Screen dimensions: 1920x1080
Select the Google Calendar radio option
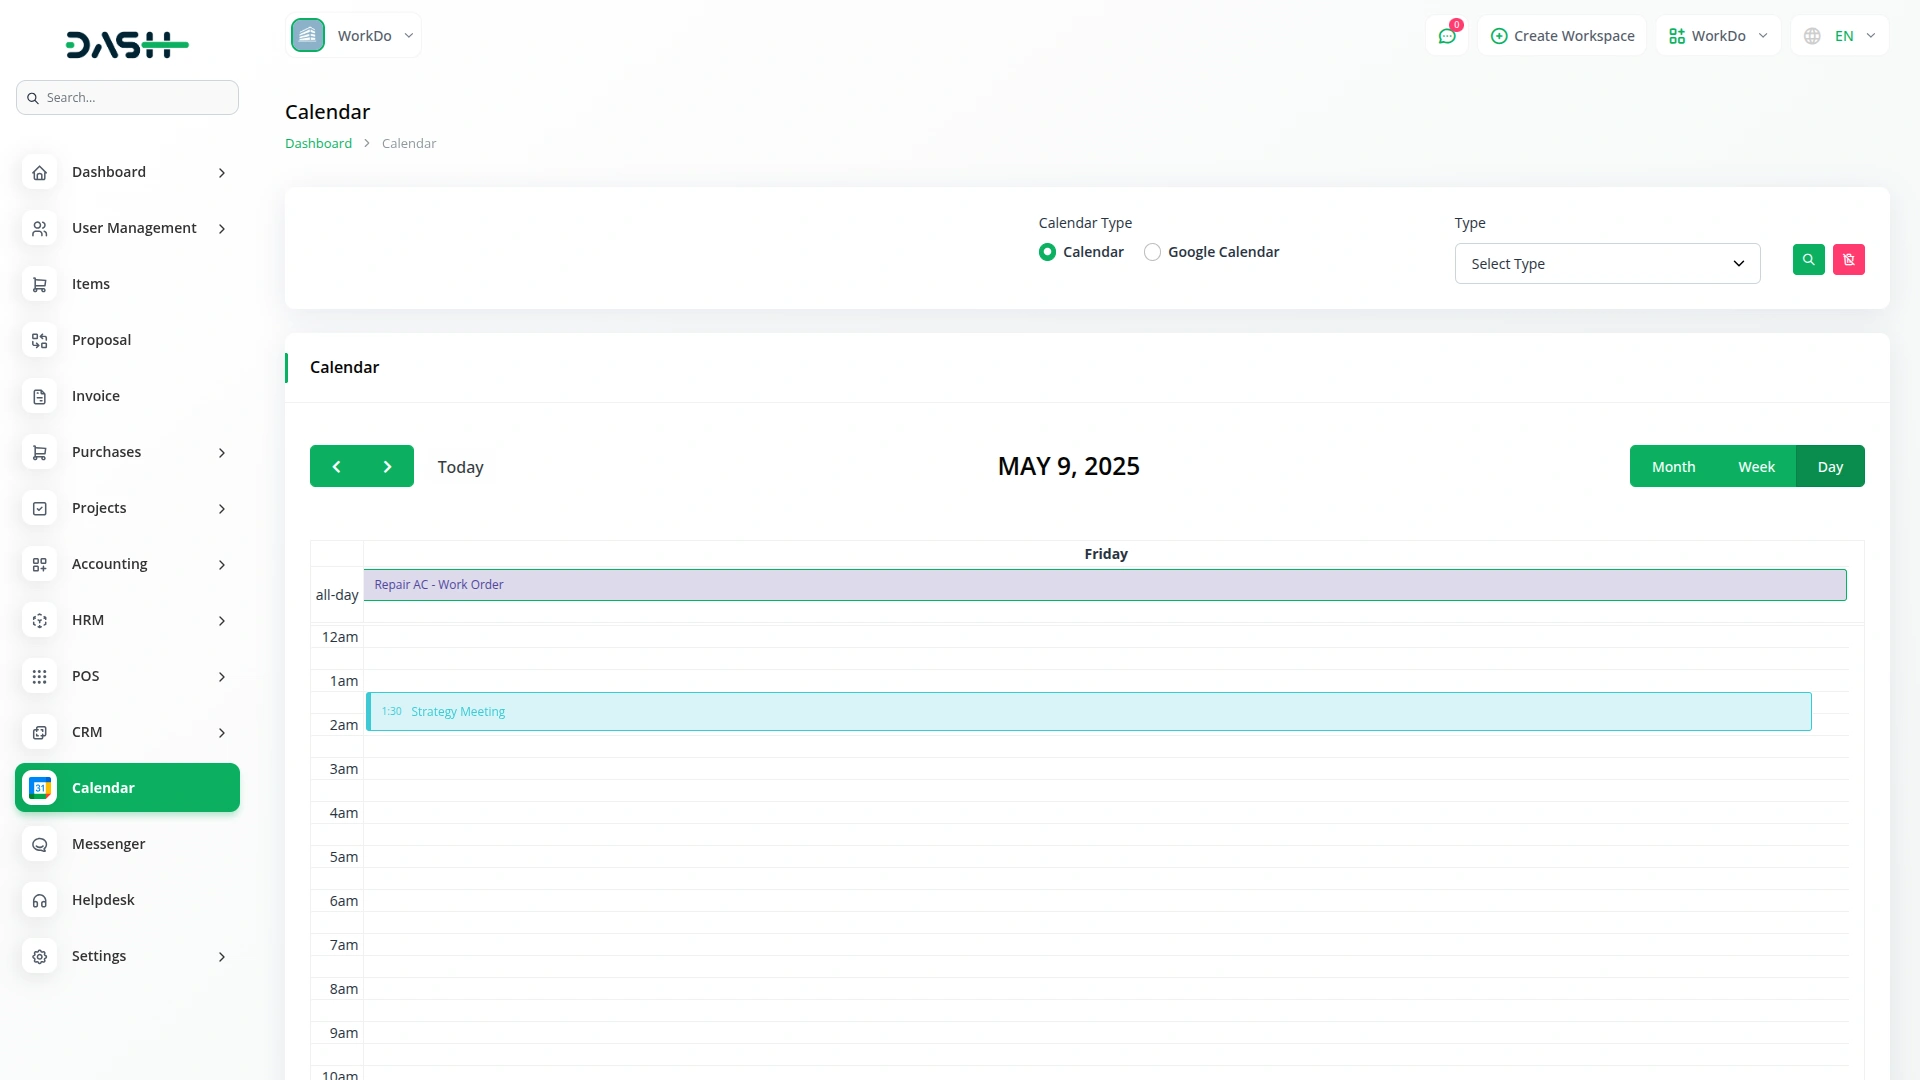tap(1152, 252)
